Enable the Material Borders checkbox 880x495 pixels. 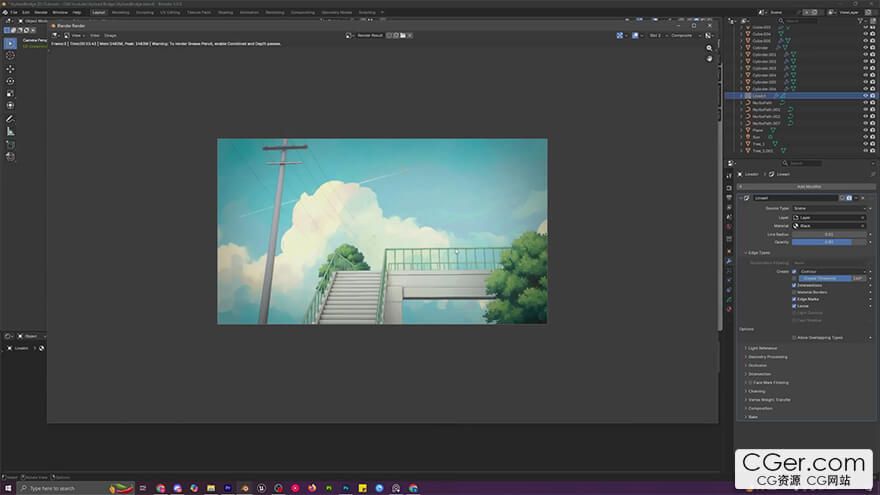795,292
